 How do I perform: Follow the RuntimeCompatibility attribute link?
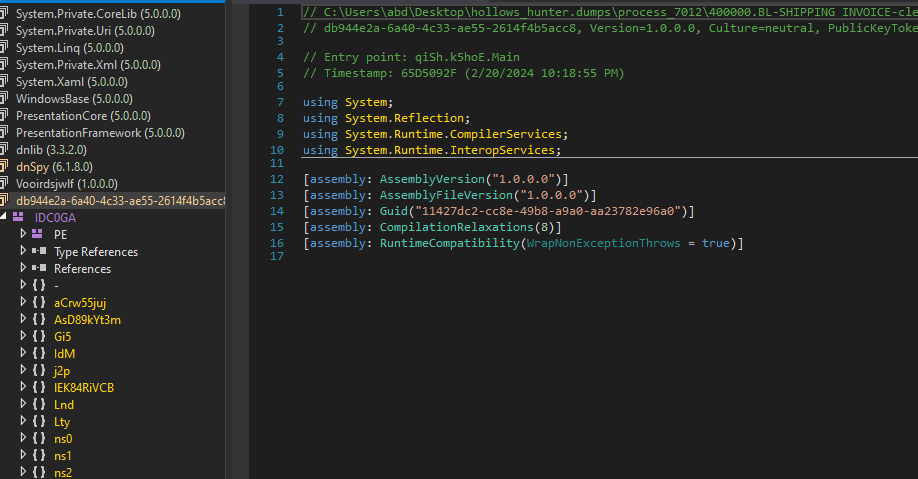tap(450, 243)
